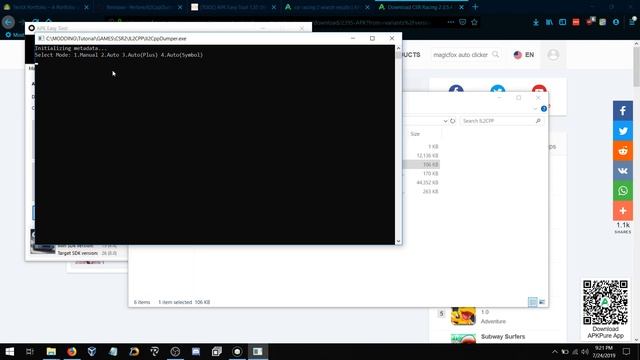Viewport: 640px width, 360px height.
Task: Open VirtualBox cube icon on the taskbar
Action: click(x=92, y=351)
